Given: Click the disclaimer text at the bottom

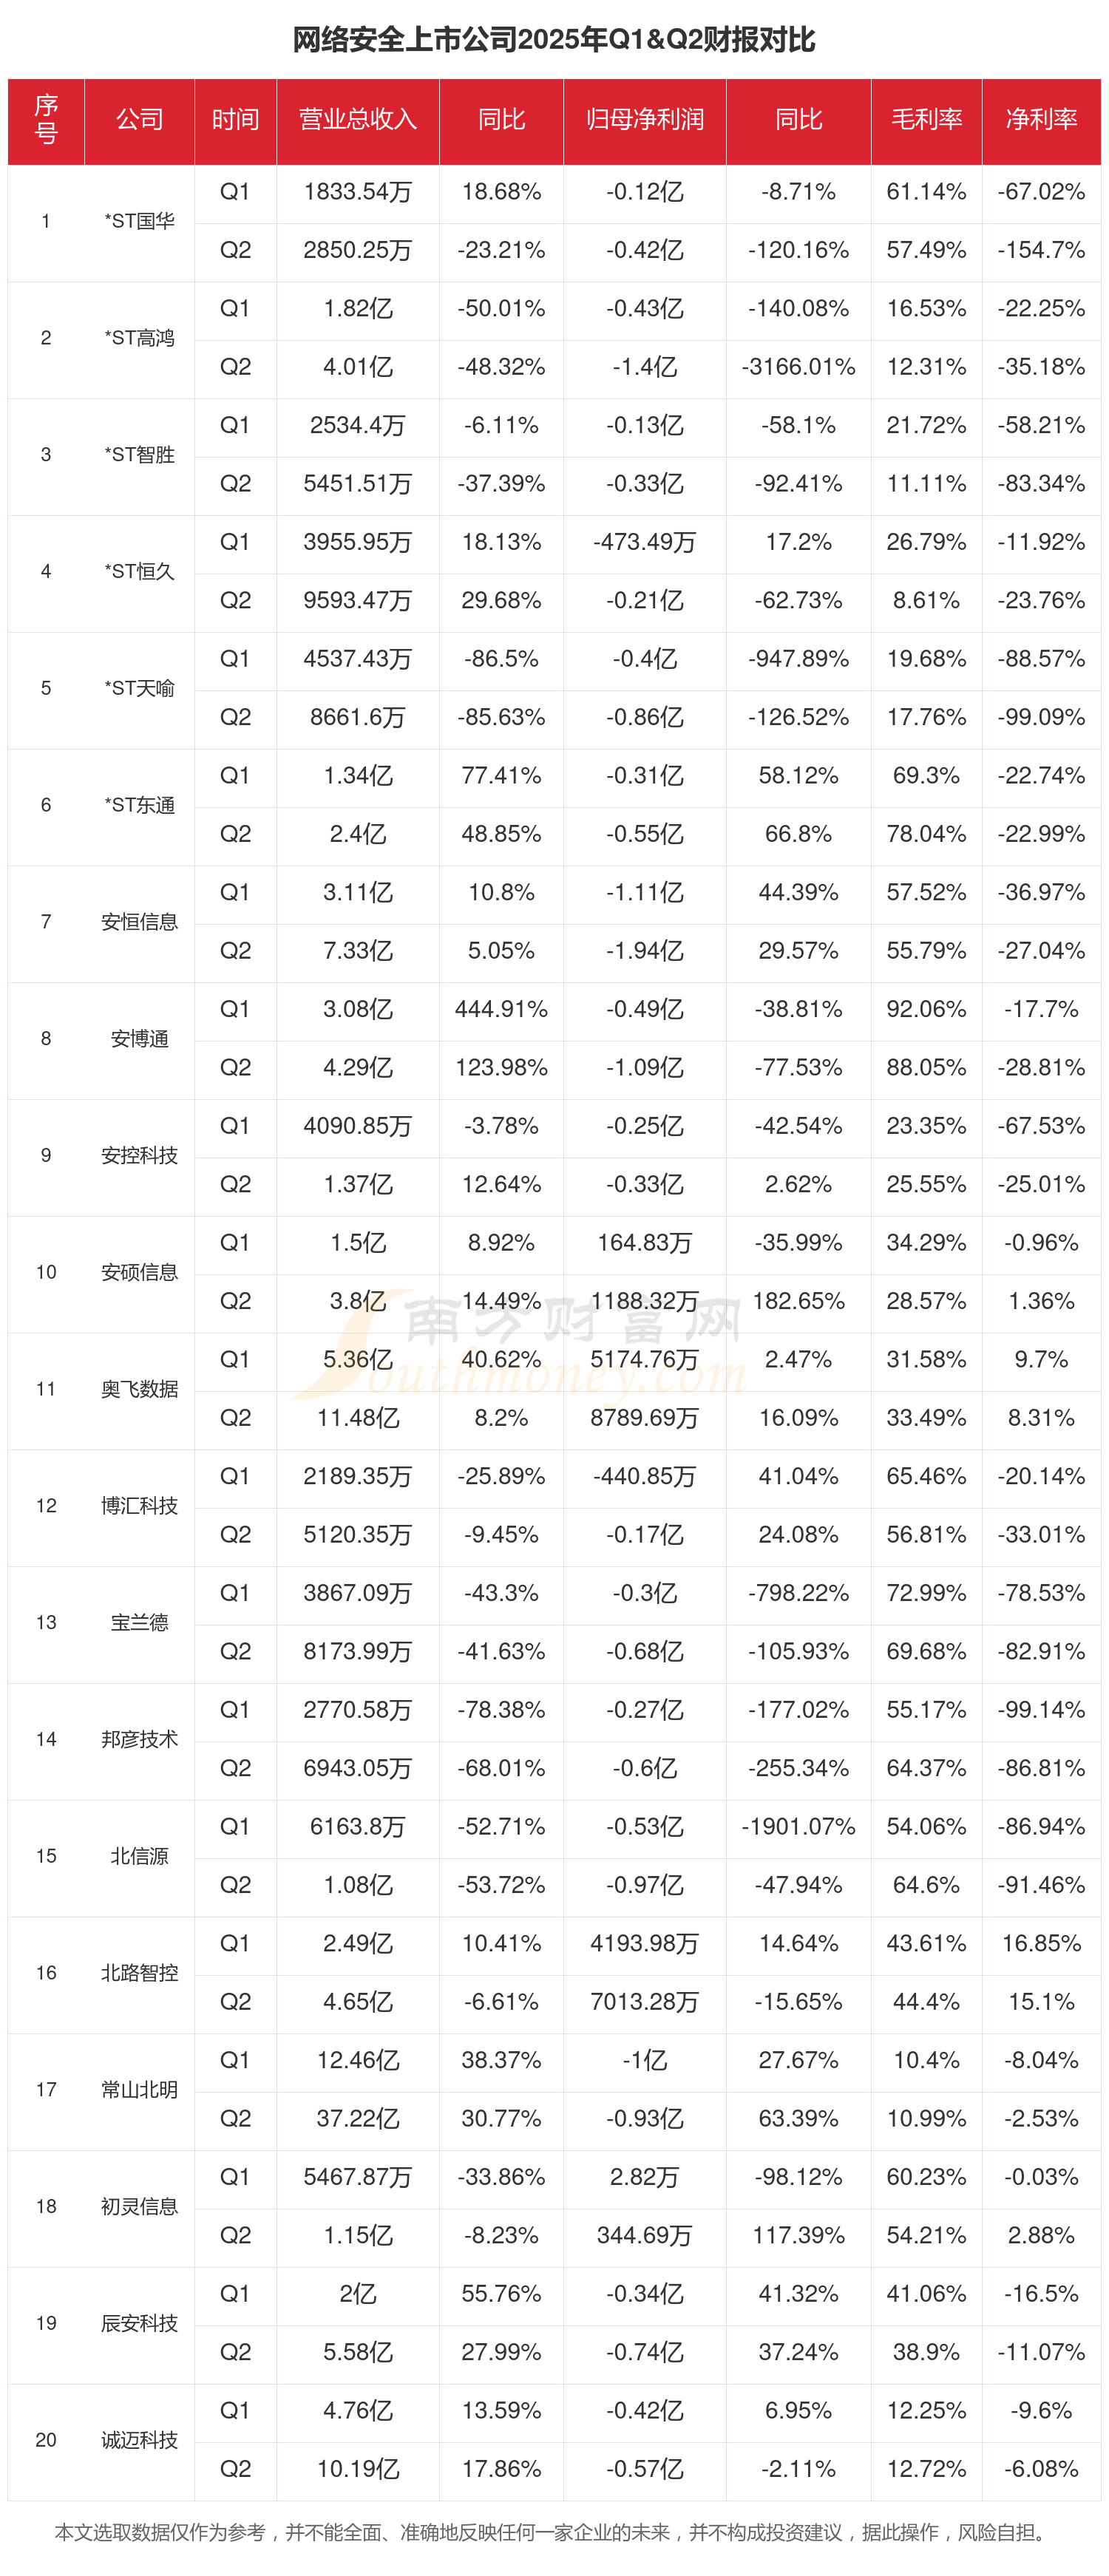Looking at the screenshot, I should [x=554, y=2533].
